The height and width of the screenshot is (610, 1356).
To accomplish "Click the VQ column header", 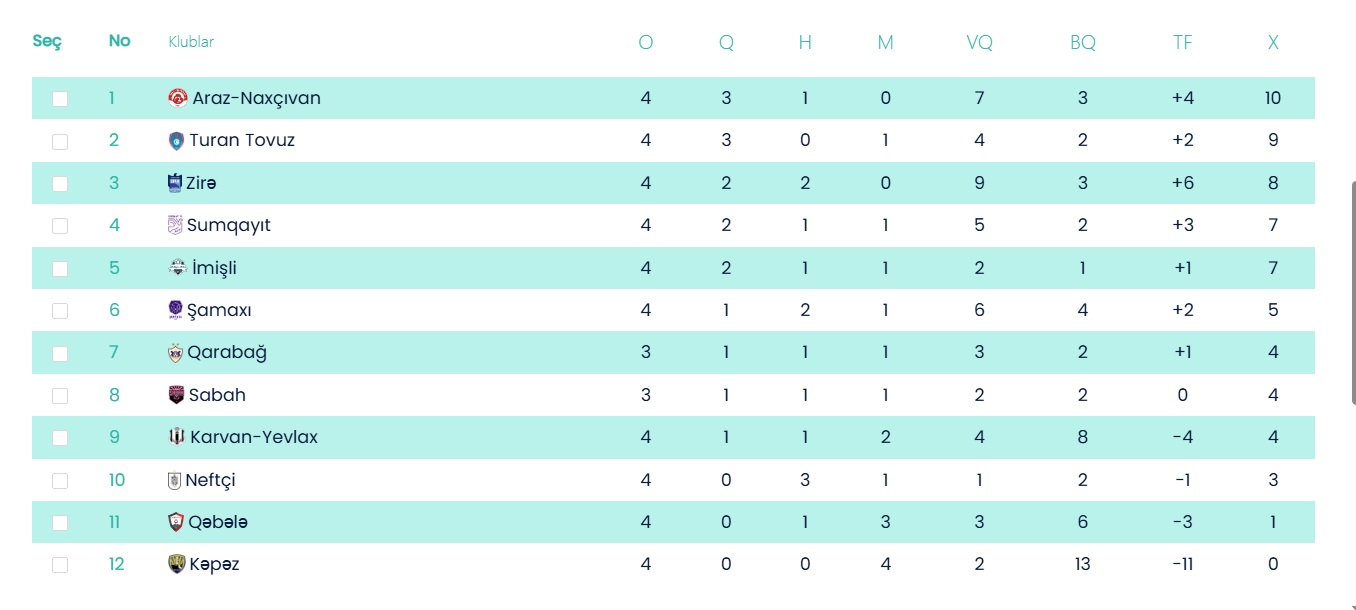I will pos(979,43).
